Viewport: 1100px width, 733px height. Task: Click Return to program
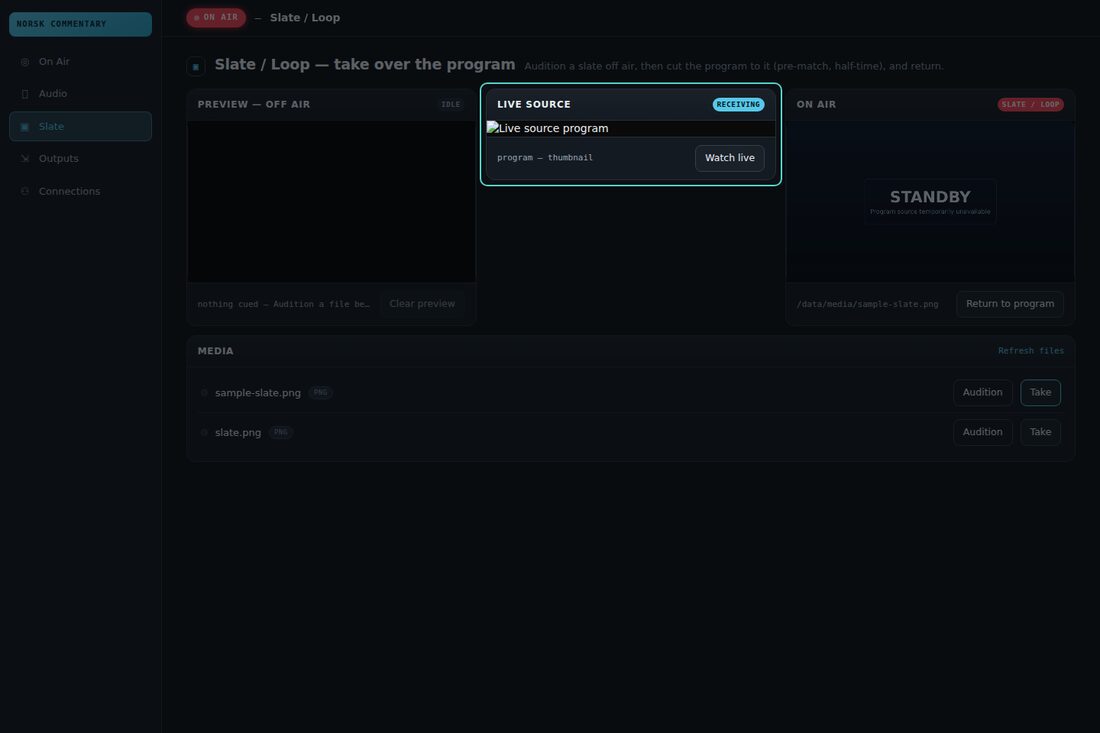[1010, 304]
